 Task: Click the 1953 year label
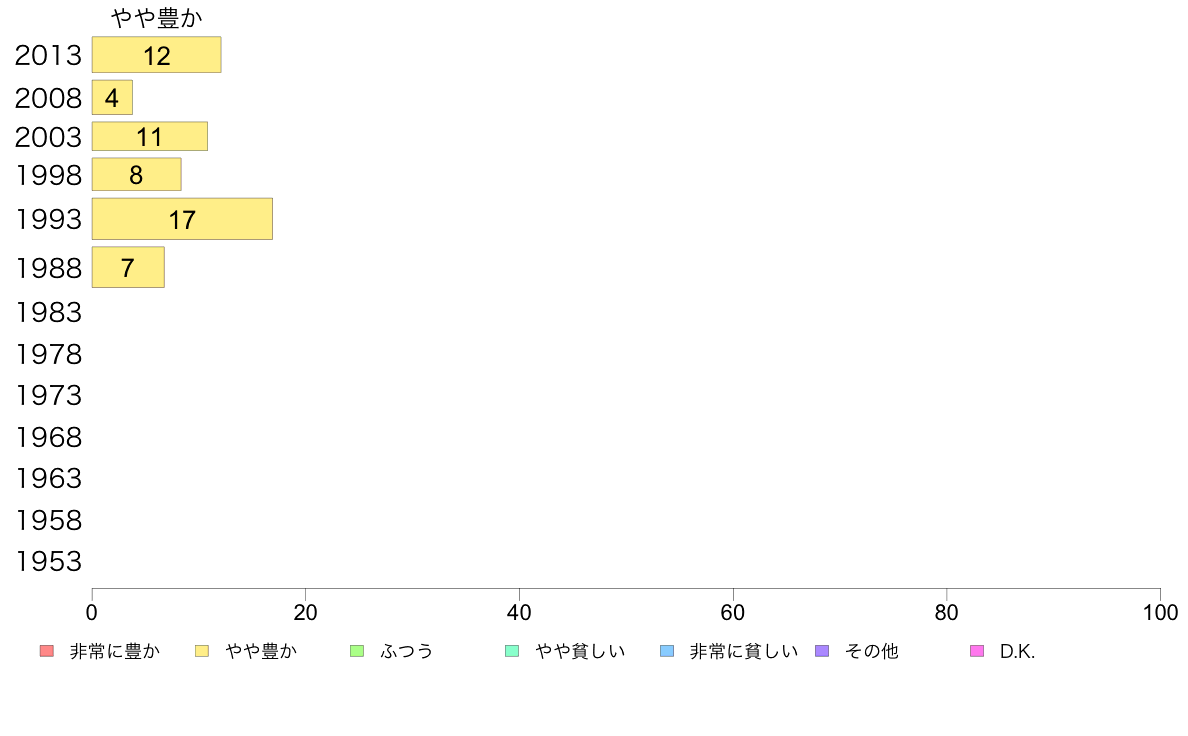[48, 562]
